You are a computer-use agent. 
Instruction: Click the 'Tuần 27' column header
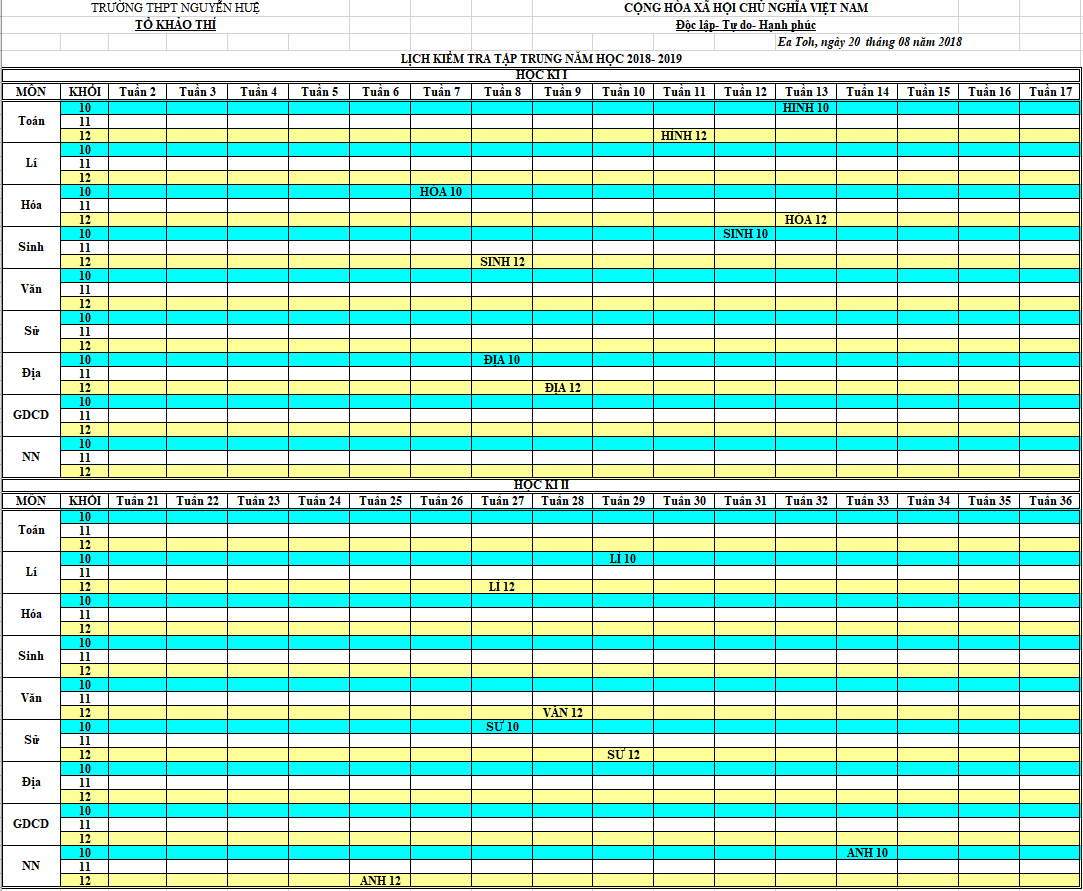pos(502,501)
